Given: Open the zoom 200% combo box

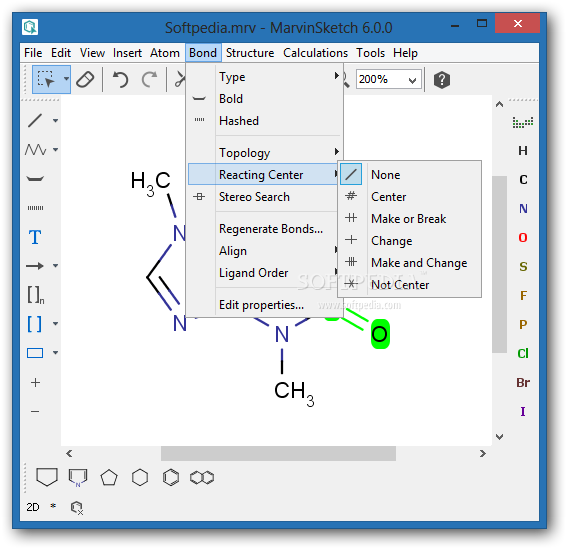Looking at the screenshot, I should pyautogui.click(x=389, y=79).
